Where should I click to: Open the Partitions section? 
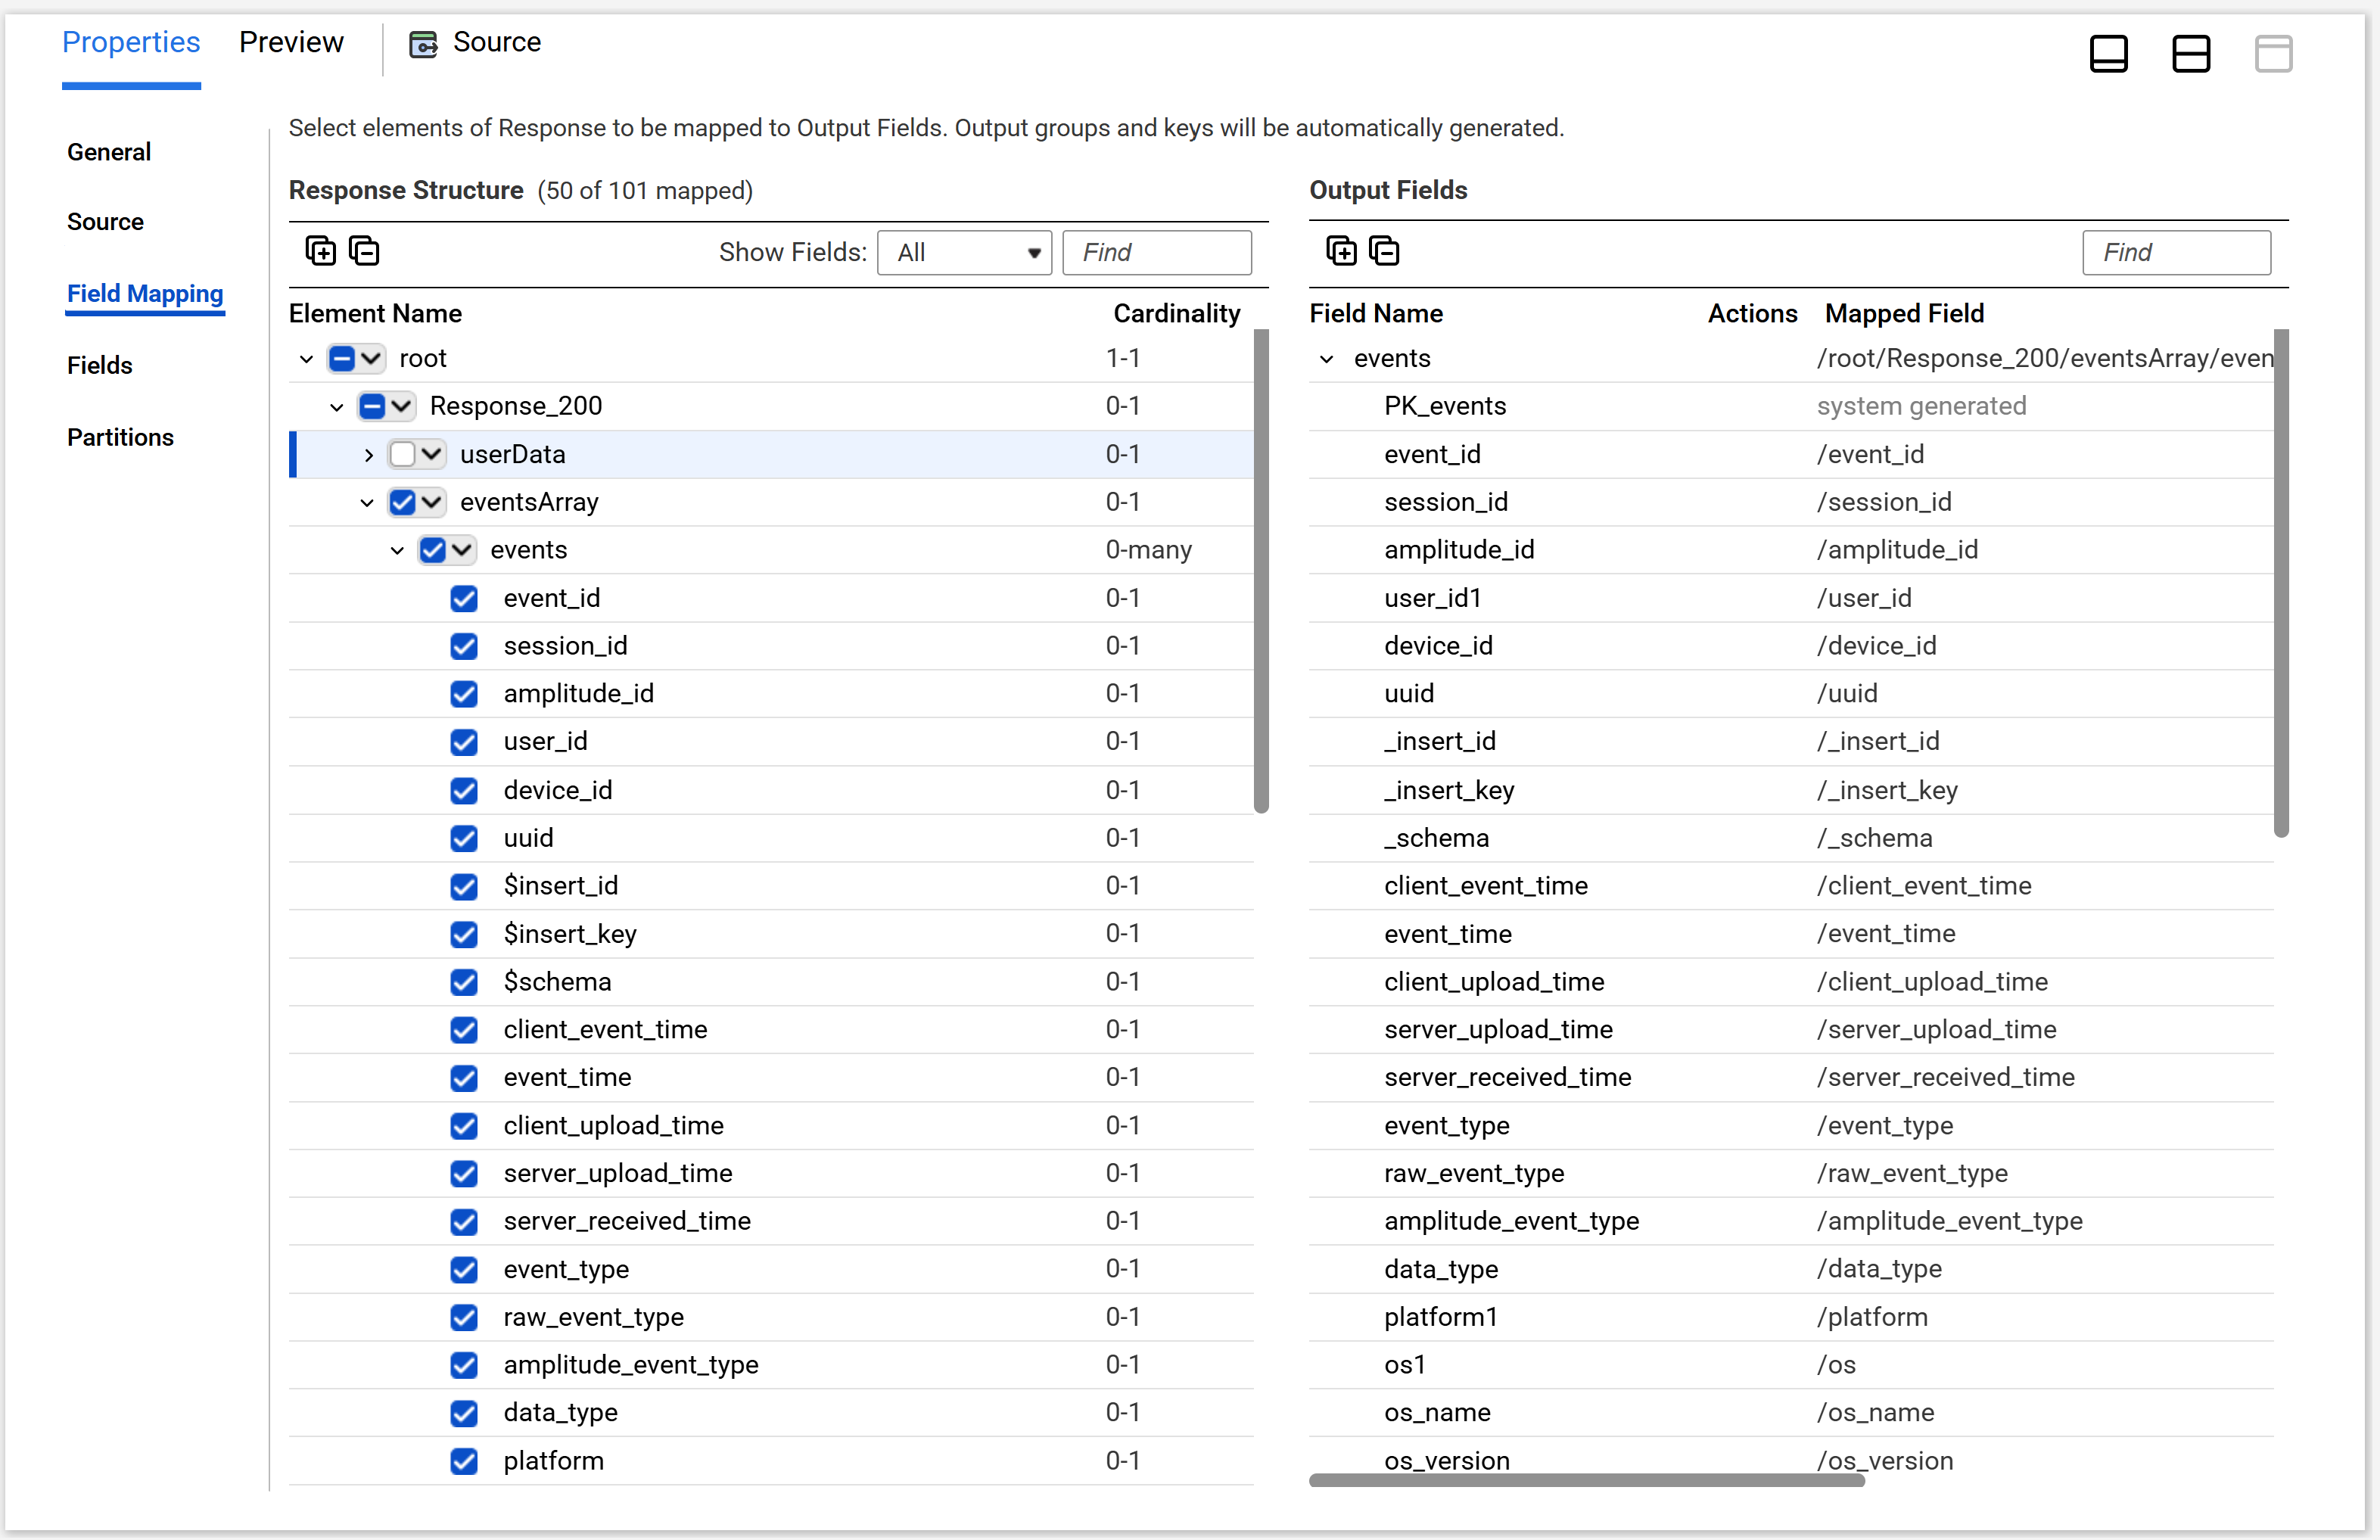(x=120, y=437)
